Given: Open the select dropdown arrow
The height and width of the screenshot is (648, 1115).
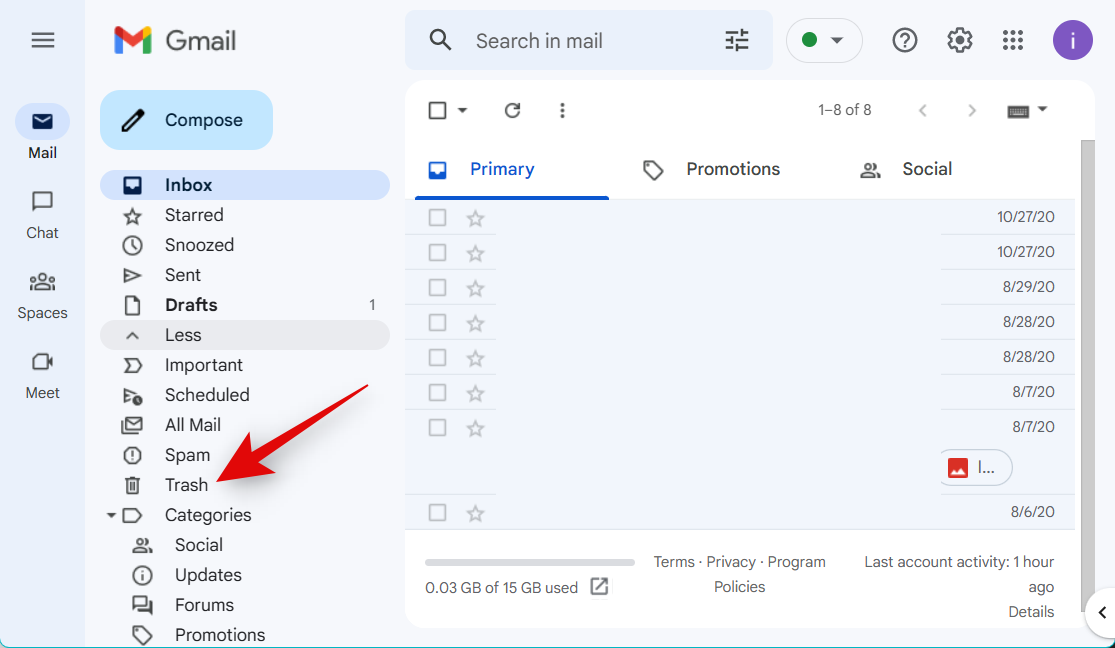Looking at the screenshot, I should [462, 110].
